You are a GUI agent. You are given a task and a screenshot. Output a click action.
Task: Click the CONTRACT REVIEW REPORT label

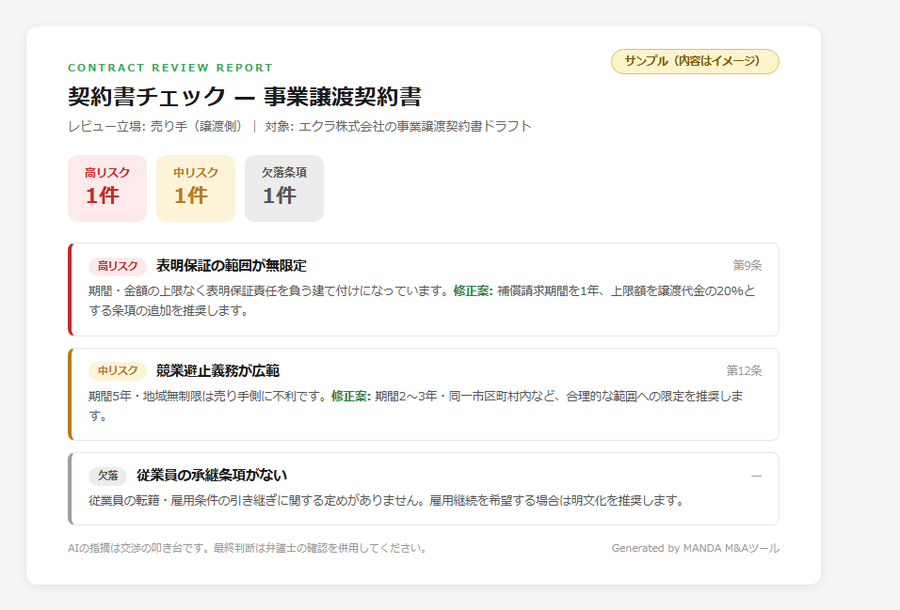[170, 68]
